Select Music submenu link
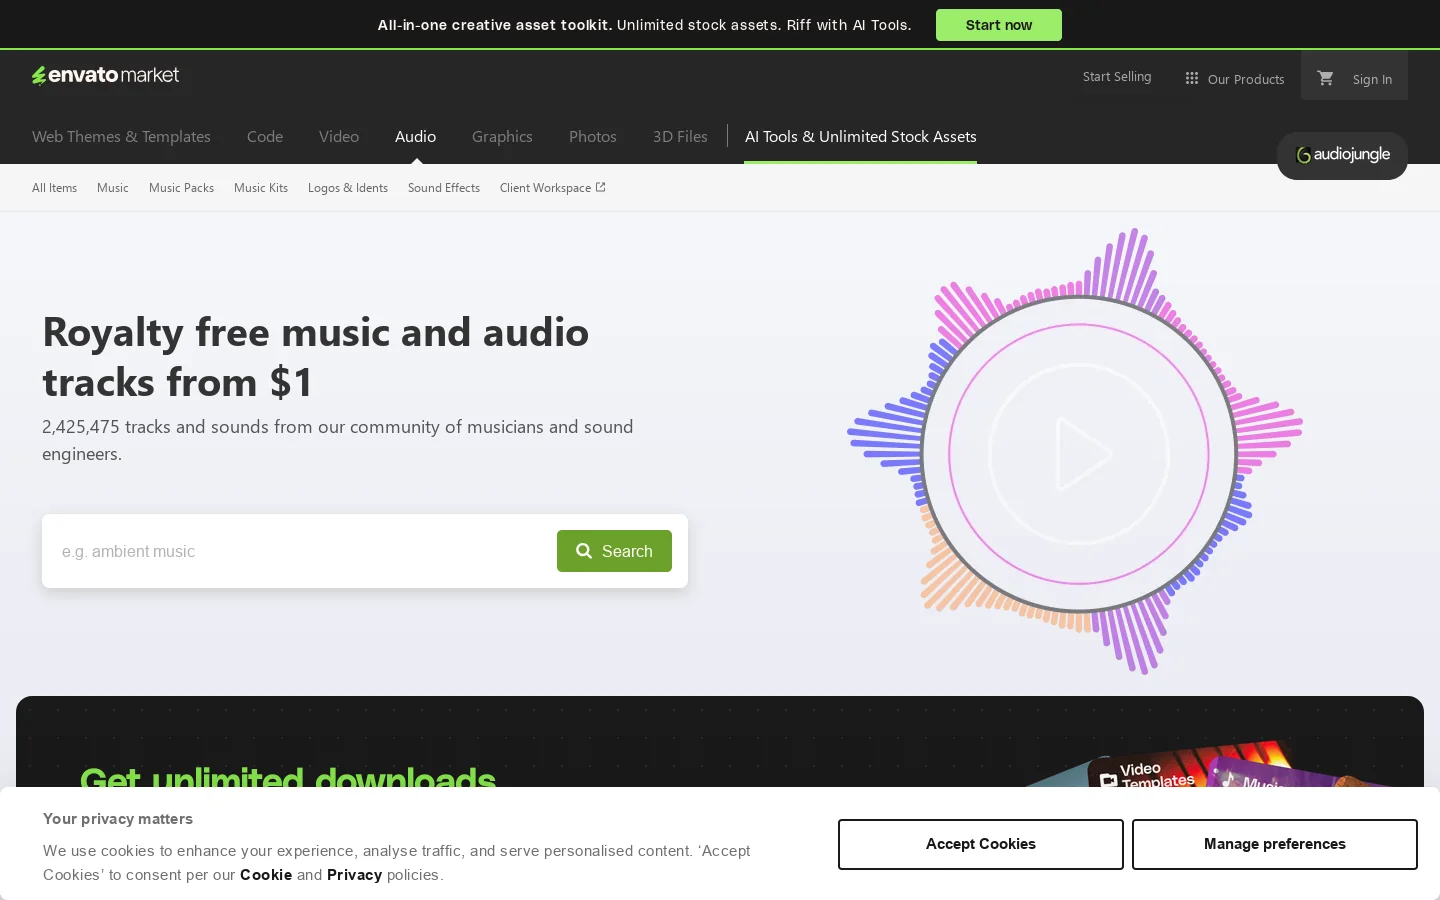 (113, 188)
